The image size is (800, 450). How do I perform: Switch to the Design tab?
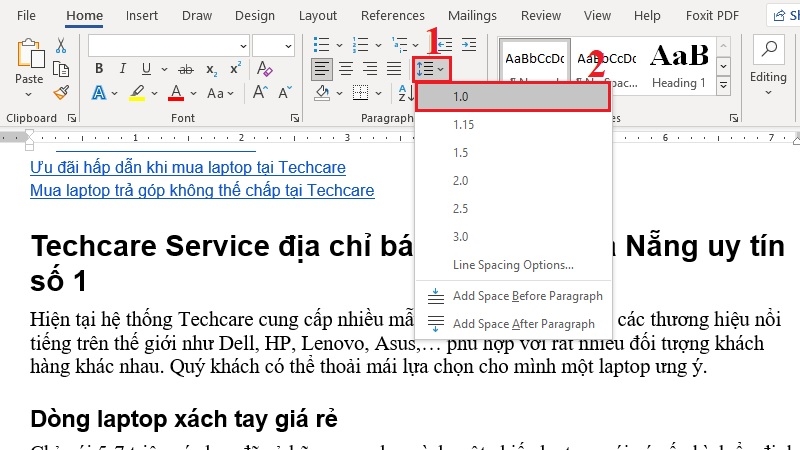tap(255, 16)
